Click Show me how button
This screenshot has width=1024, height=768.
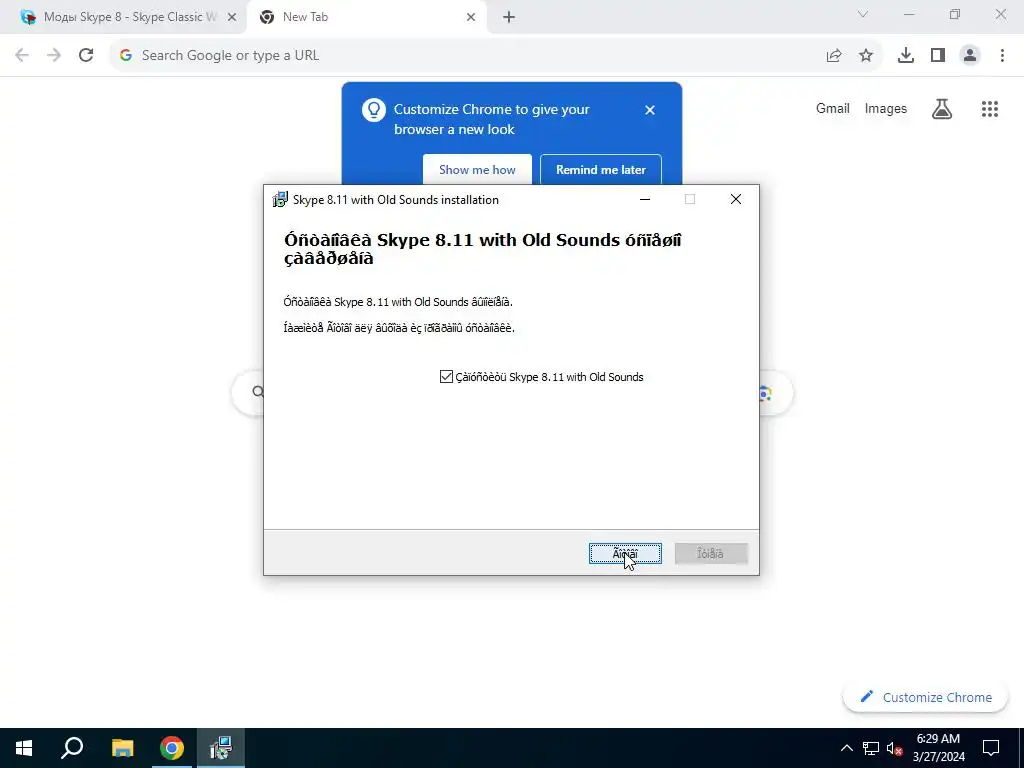click(477, 170)
